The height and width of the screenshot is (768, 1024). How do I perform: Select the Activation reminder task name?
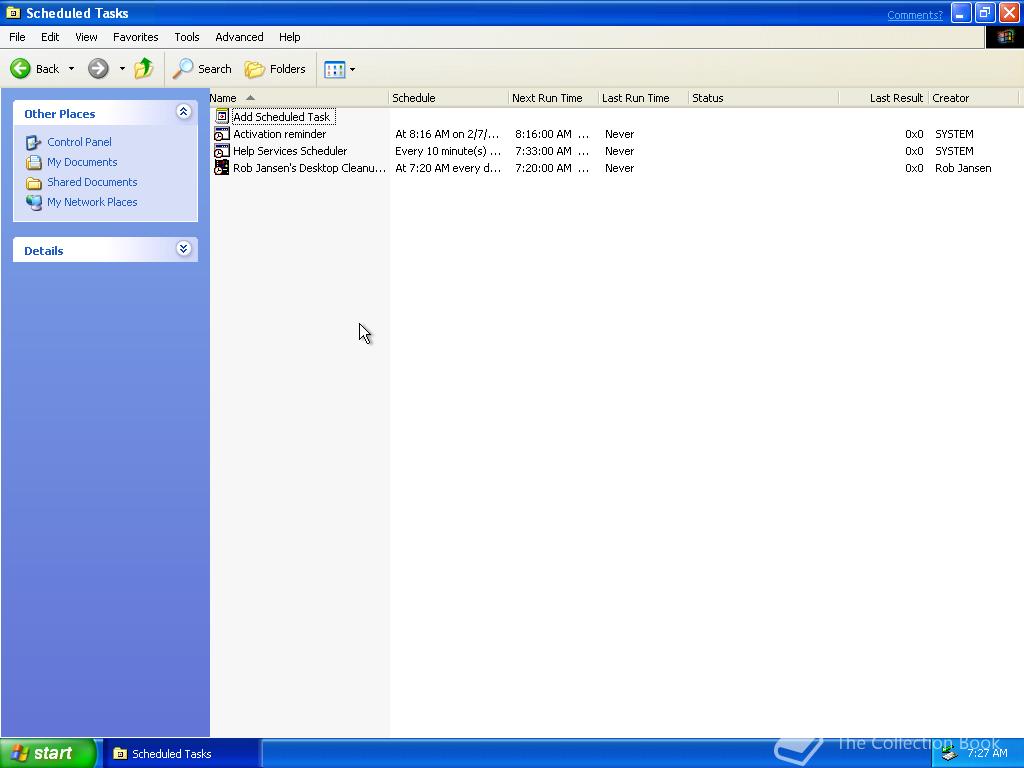pyautogui.click(x=280, y=134)
